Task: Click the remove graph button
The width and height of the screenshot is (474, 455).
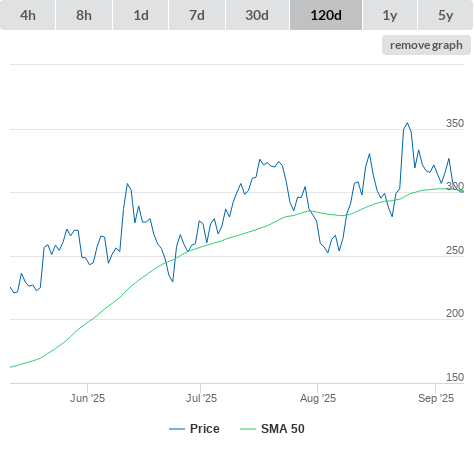Action: click(426, 45)
